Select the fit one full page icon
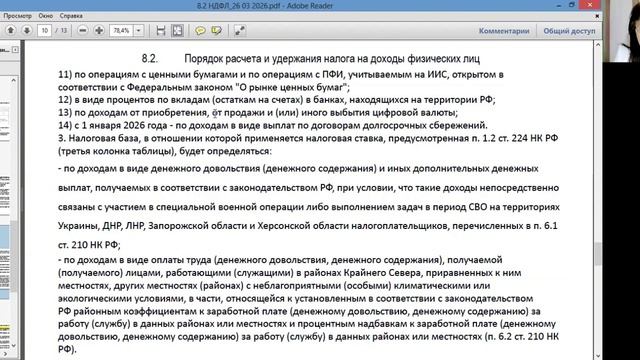 click(x=178, y=31)
